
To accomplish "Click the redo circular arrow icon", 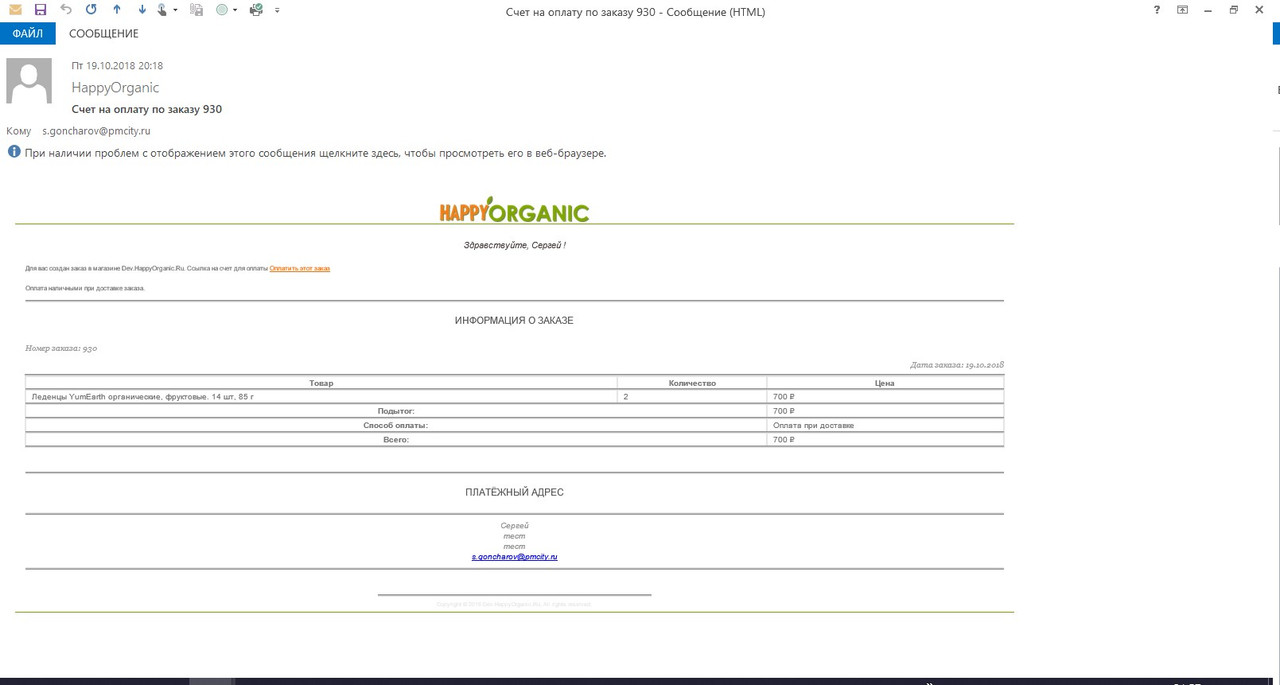I will 91,10.
